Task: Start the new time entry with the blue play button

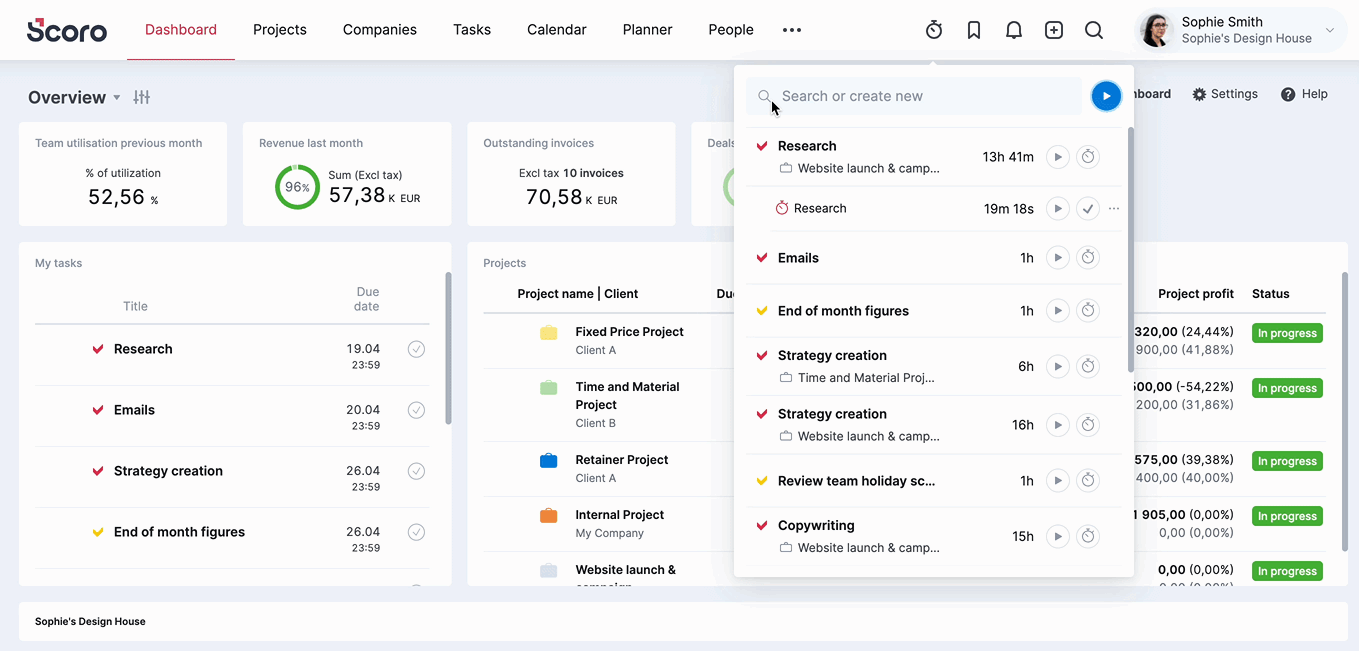Action: 1106,96
